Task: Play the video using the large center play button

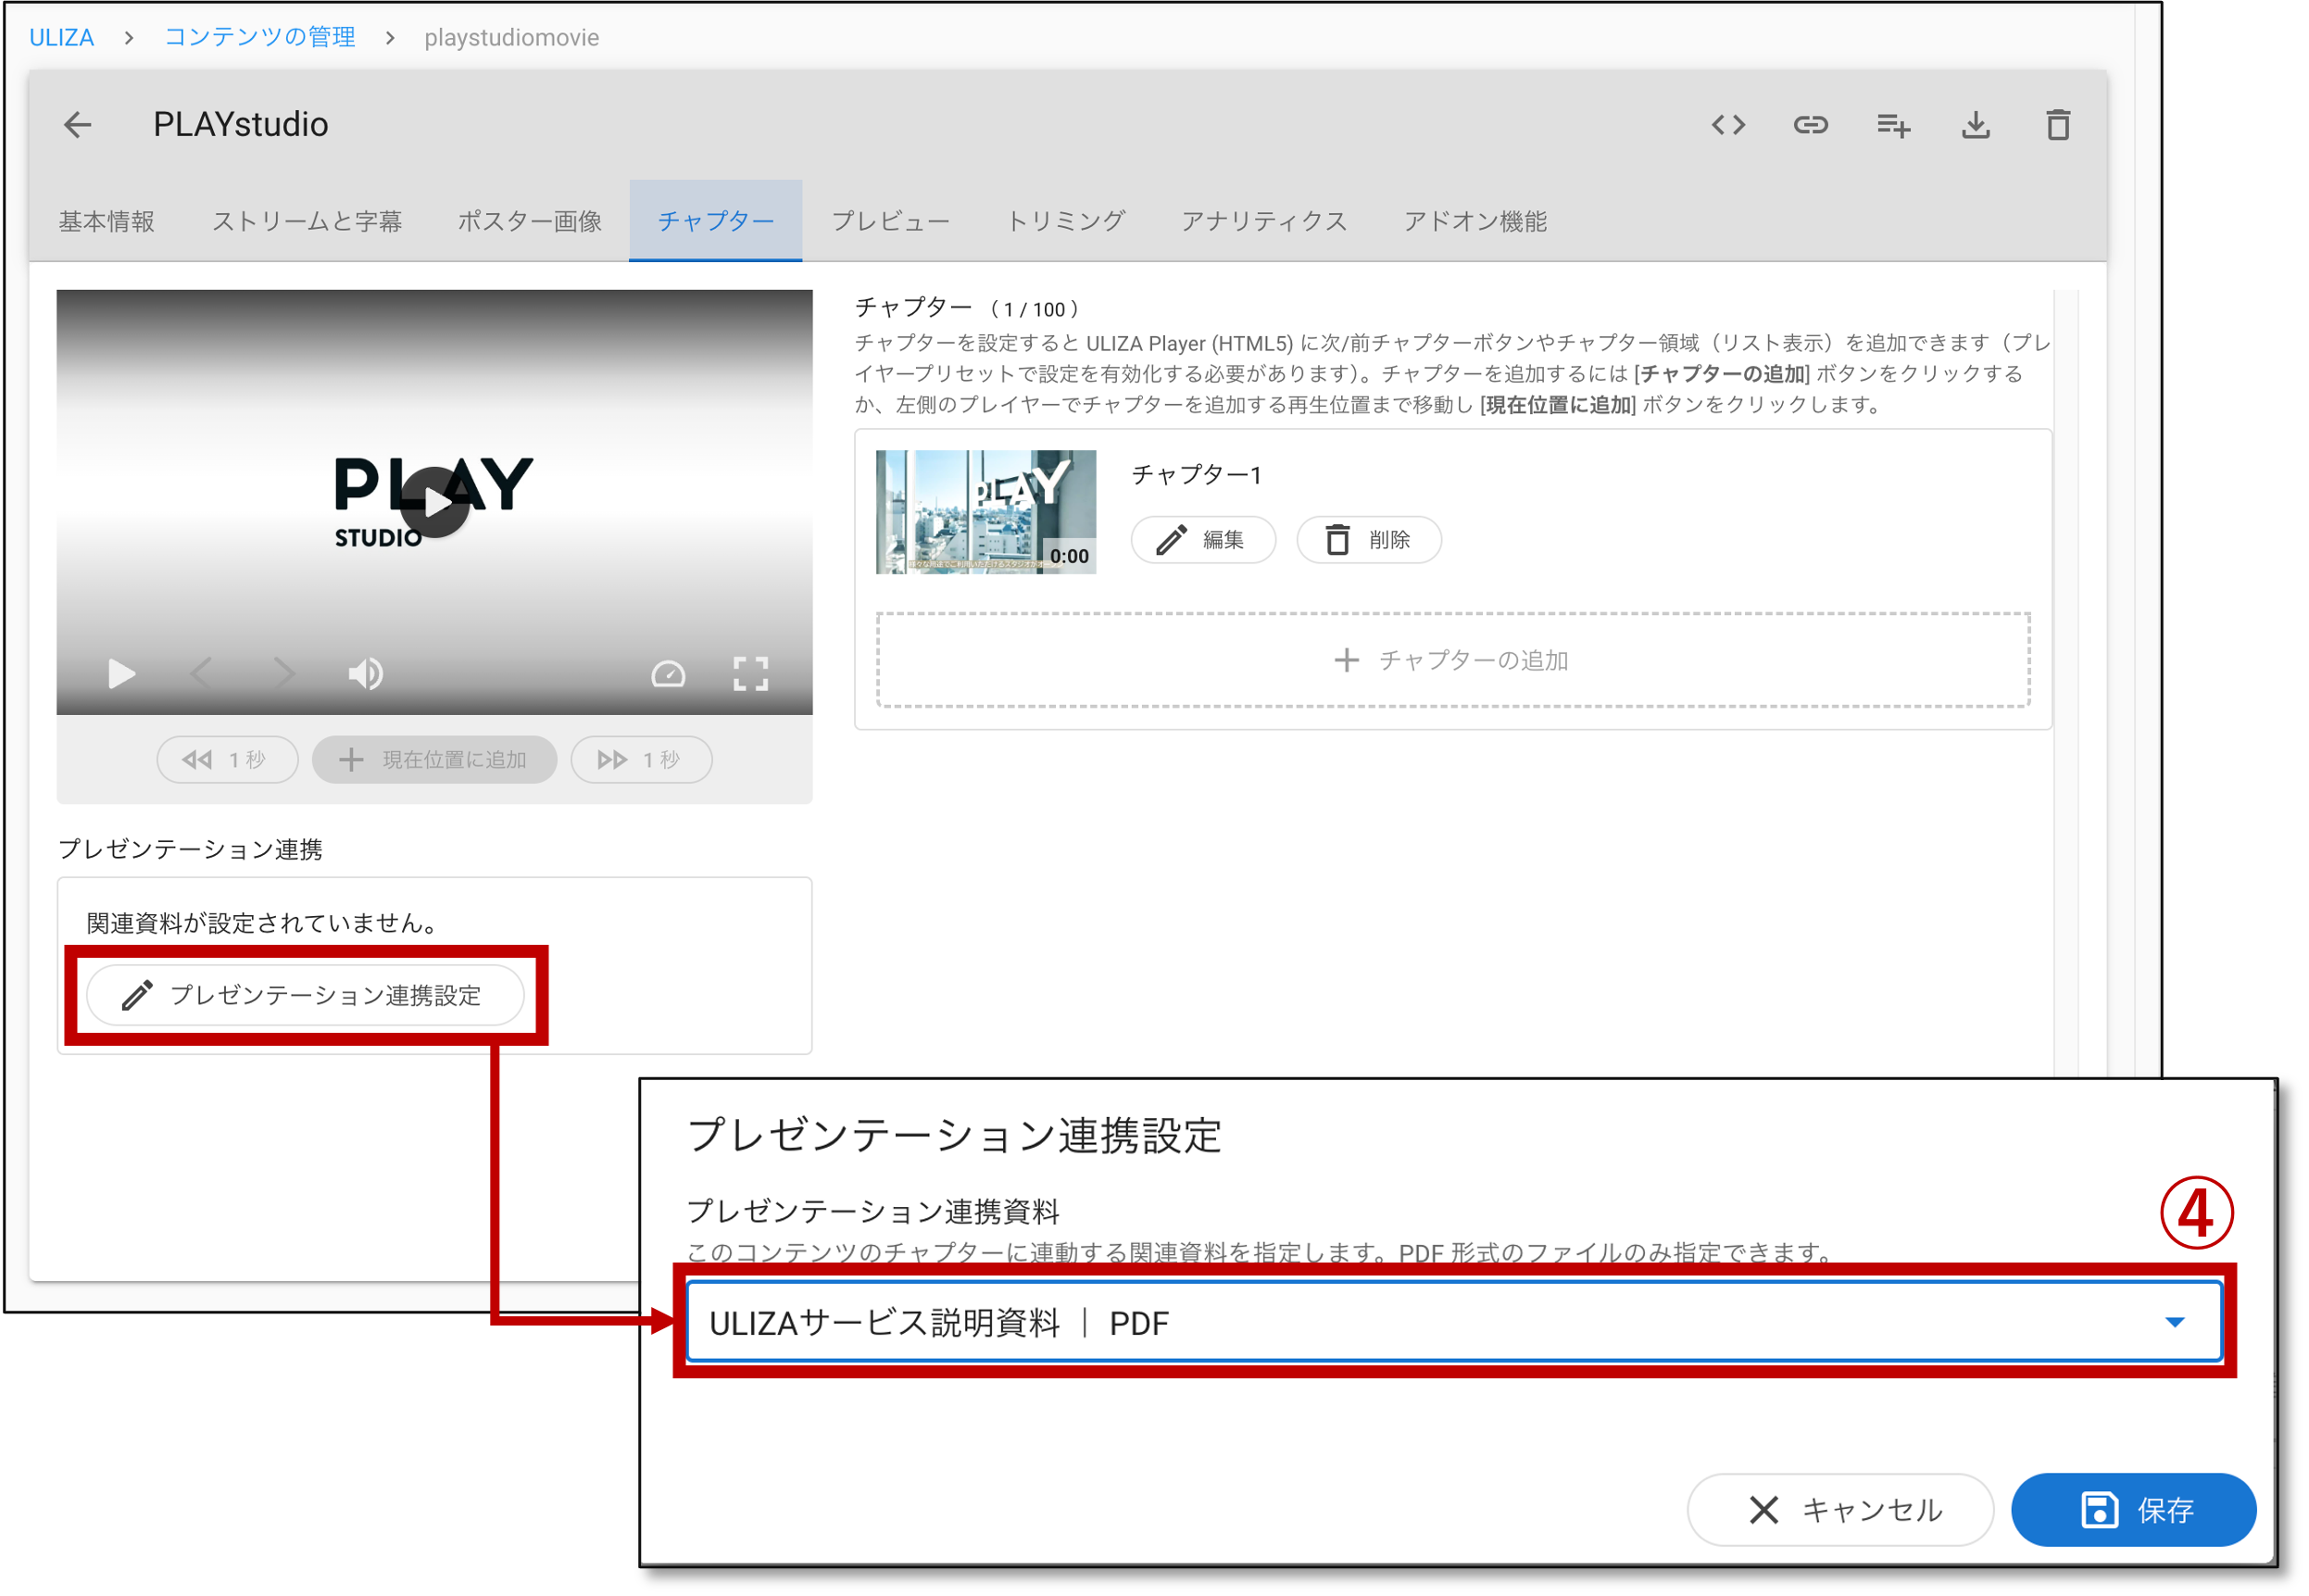Action: (x=435, y=502)
